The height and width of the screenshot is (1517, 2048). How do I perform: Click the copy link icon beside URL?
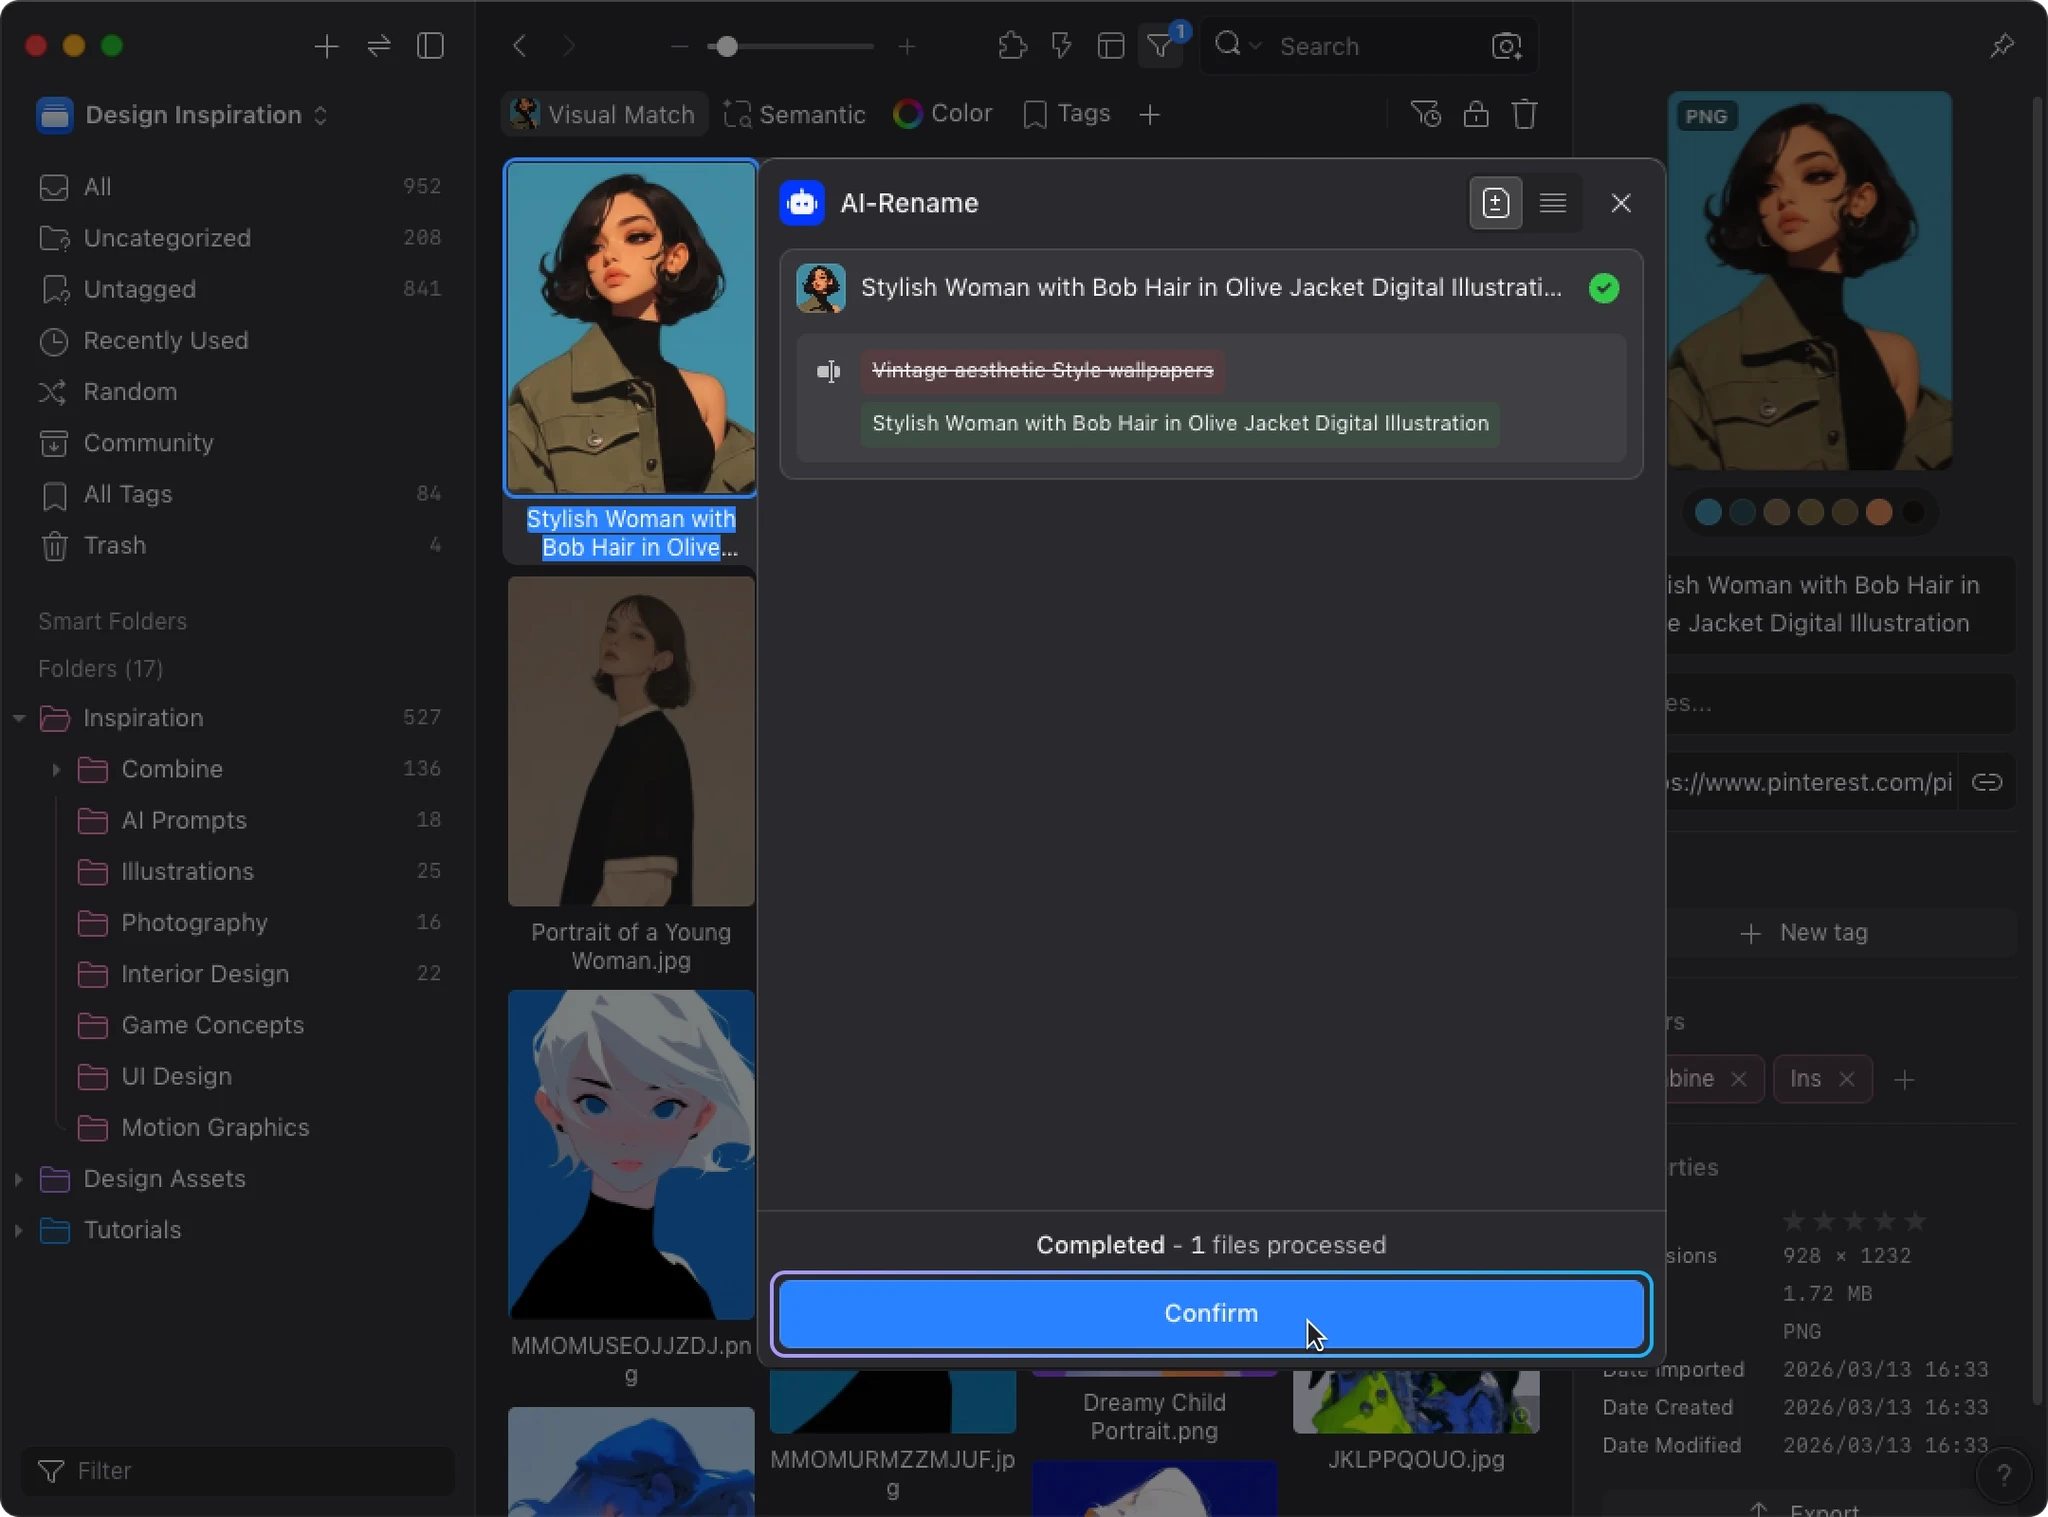1986,782
